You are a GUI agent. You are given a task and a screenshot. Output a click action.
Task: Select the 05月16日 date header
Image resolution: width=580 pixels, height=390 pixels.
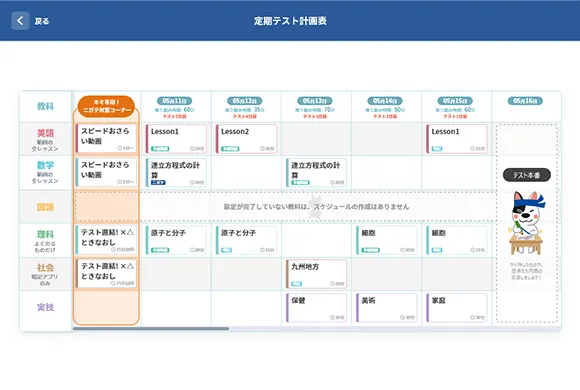pos(525,101)
